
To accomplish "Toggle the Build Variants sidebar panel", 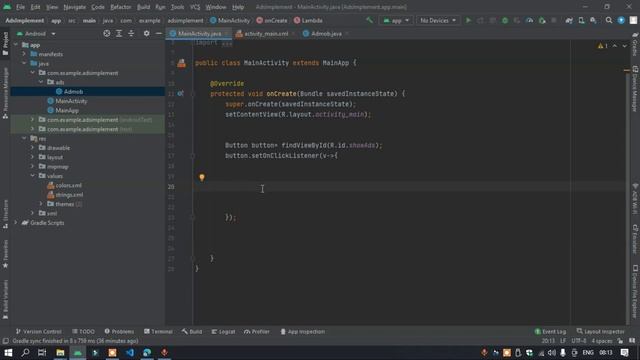I will point(5,299).
